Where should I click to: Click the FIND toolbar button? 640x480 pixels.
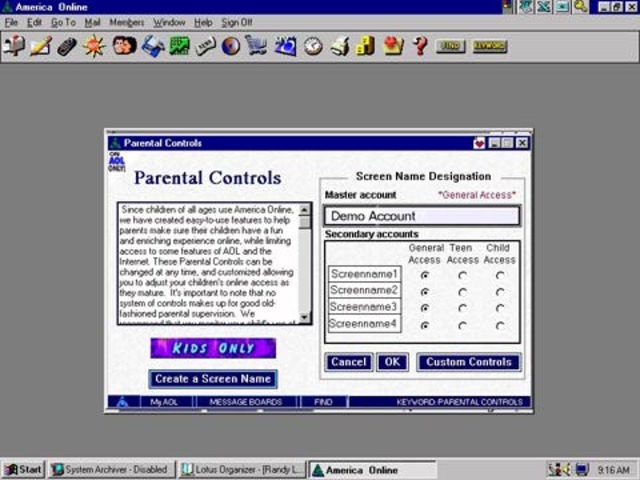450,46
